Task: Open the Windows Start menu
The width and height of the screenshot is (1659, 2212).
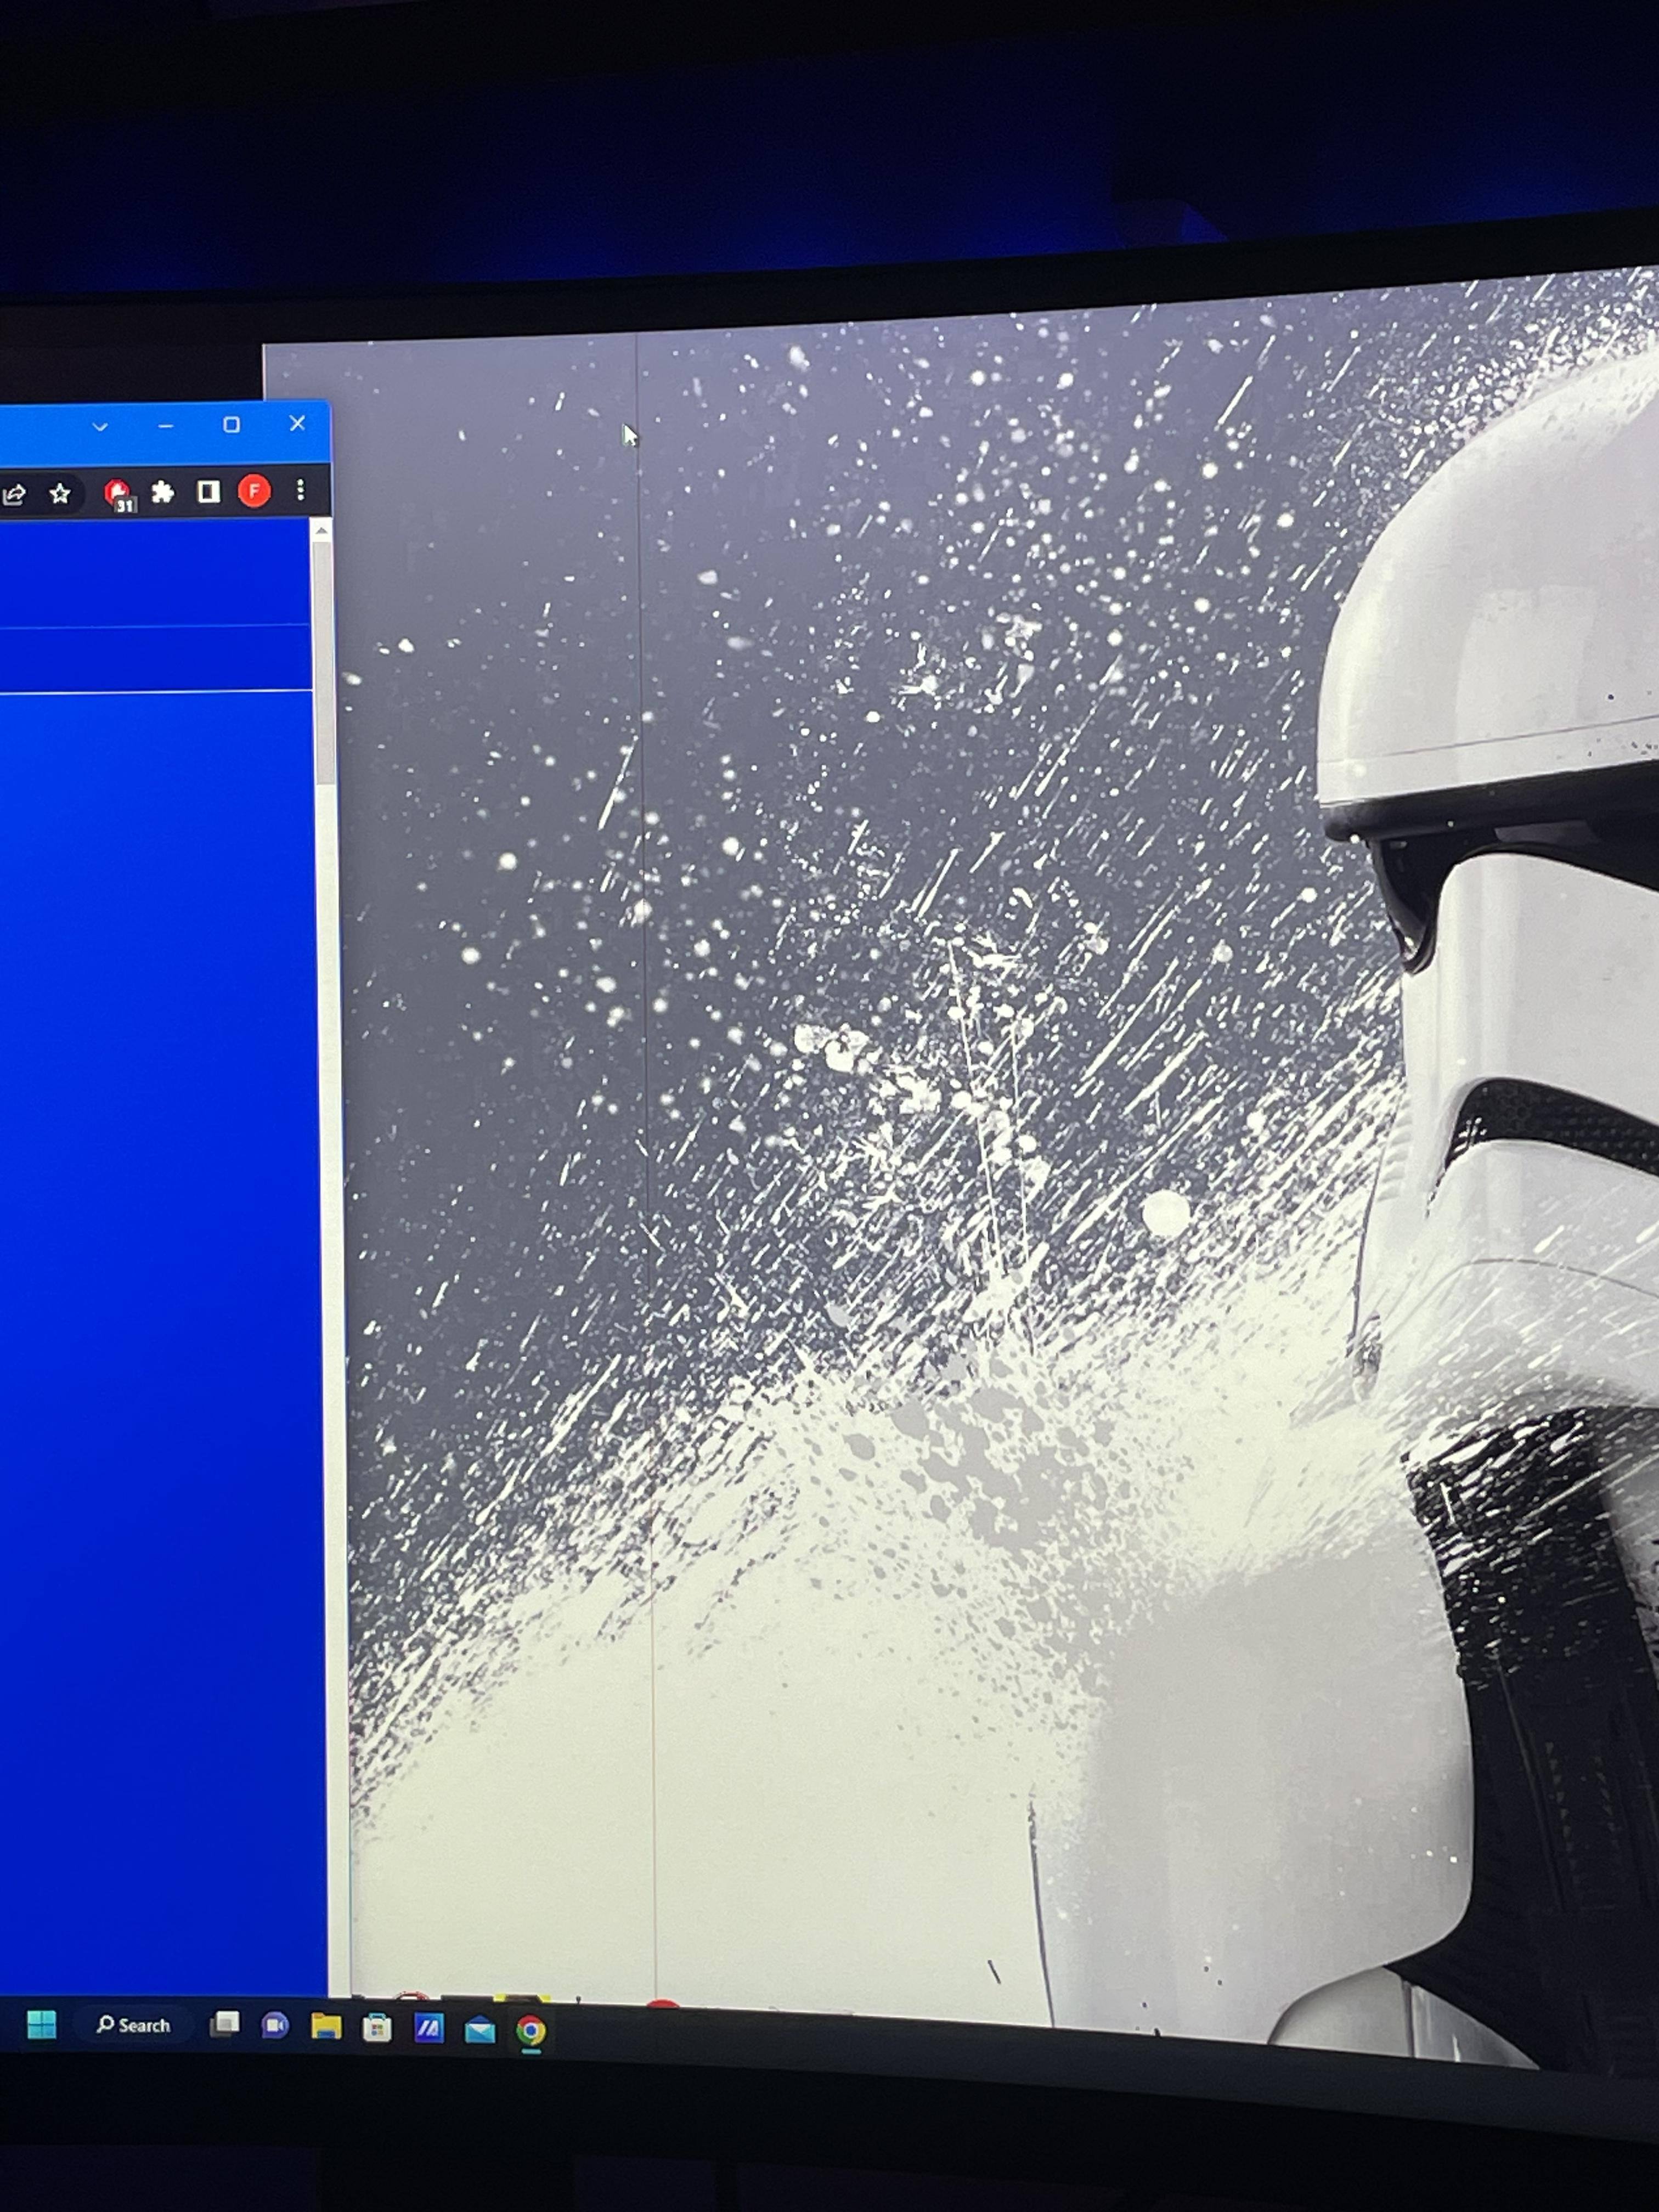Action: pos(41,2024)
